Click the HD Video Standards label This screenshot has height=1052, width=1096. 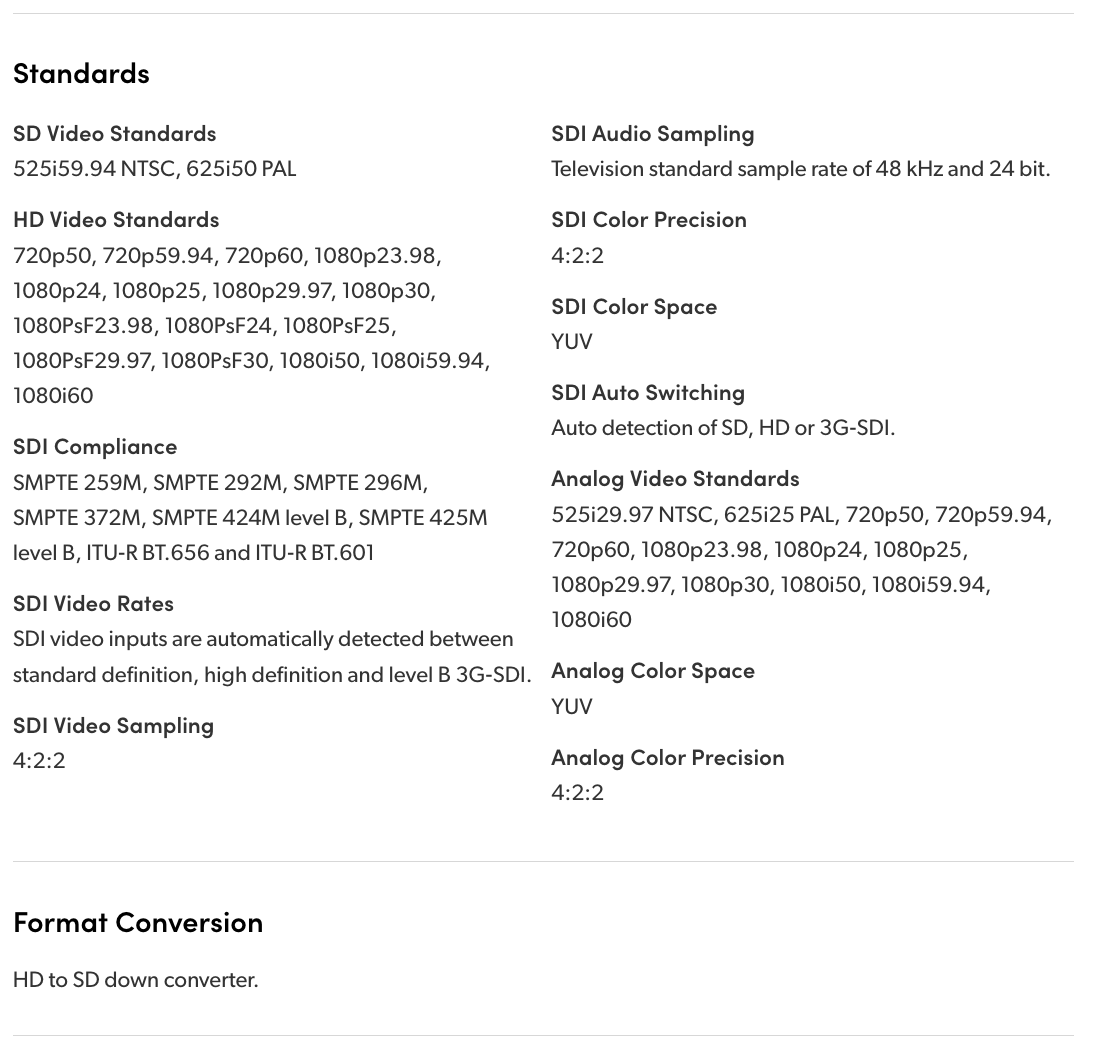coord(116,219)
